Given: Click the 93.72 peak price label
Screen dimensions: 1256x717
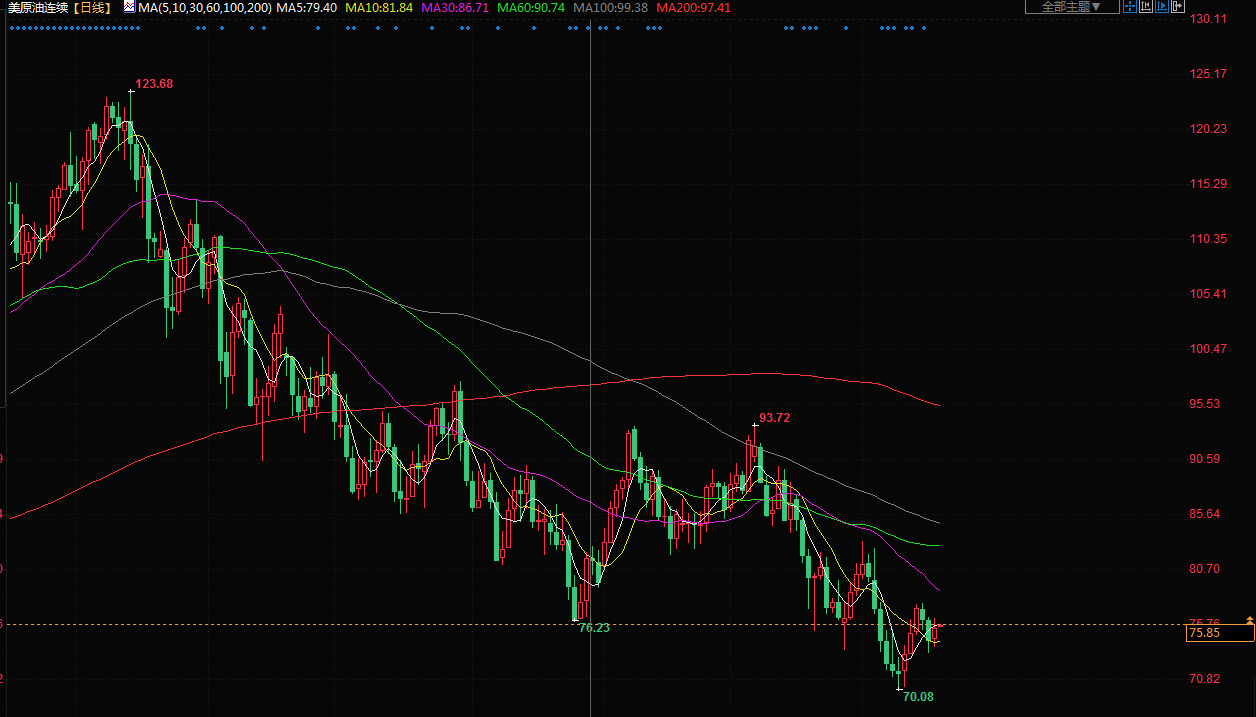Looking at the screenshot, I should coord(774,418).
